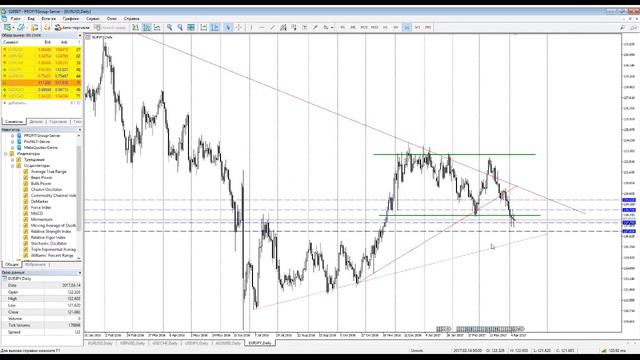Toggle the Market Watch window icon

click(35, 27)
